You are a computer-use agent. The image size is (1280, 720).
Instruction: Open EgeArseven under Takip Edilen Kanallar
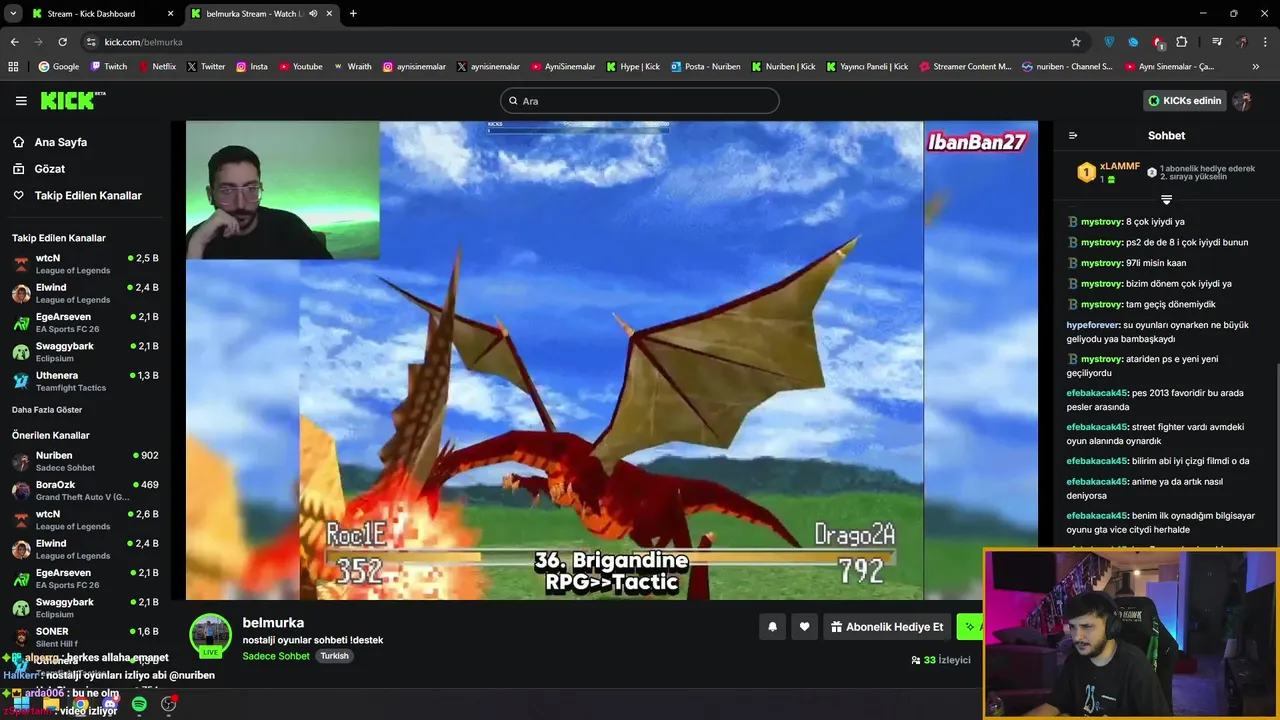point(85,322)
